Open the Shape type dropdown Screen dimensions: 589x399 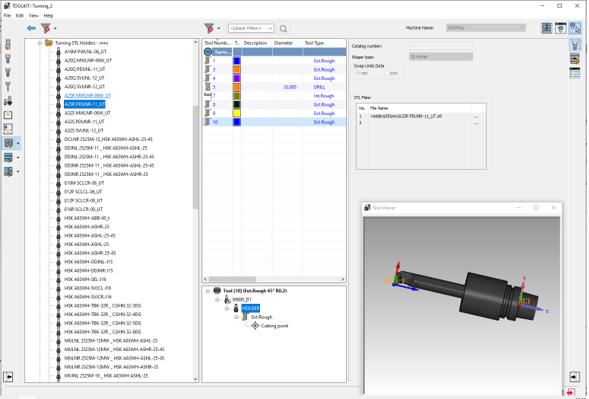[x=441, y=57]
